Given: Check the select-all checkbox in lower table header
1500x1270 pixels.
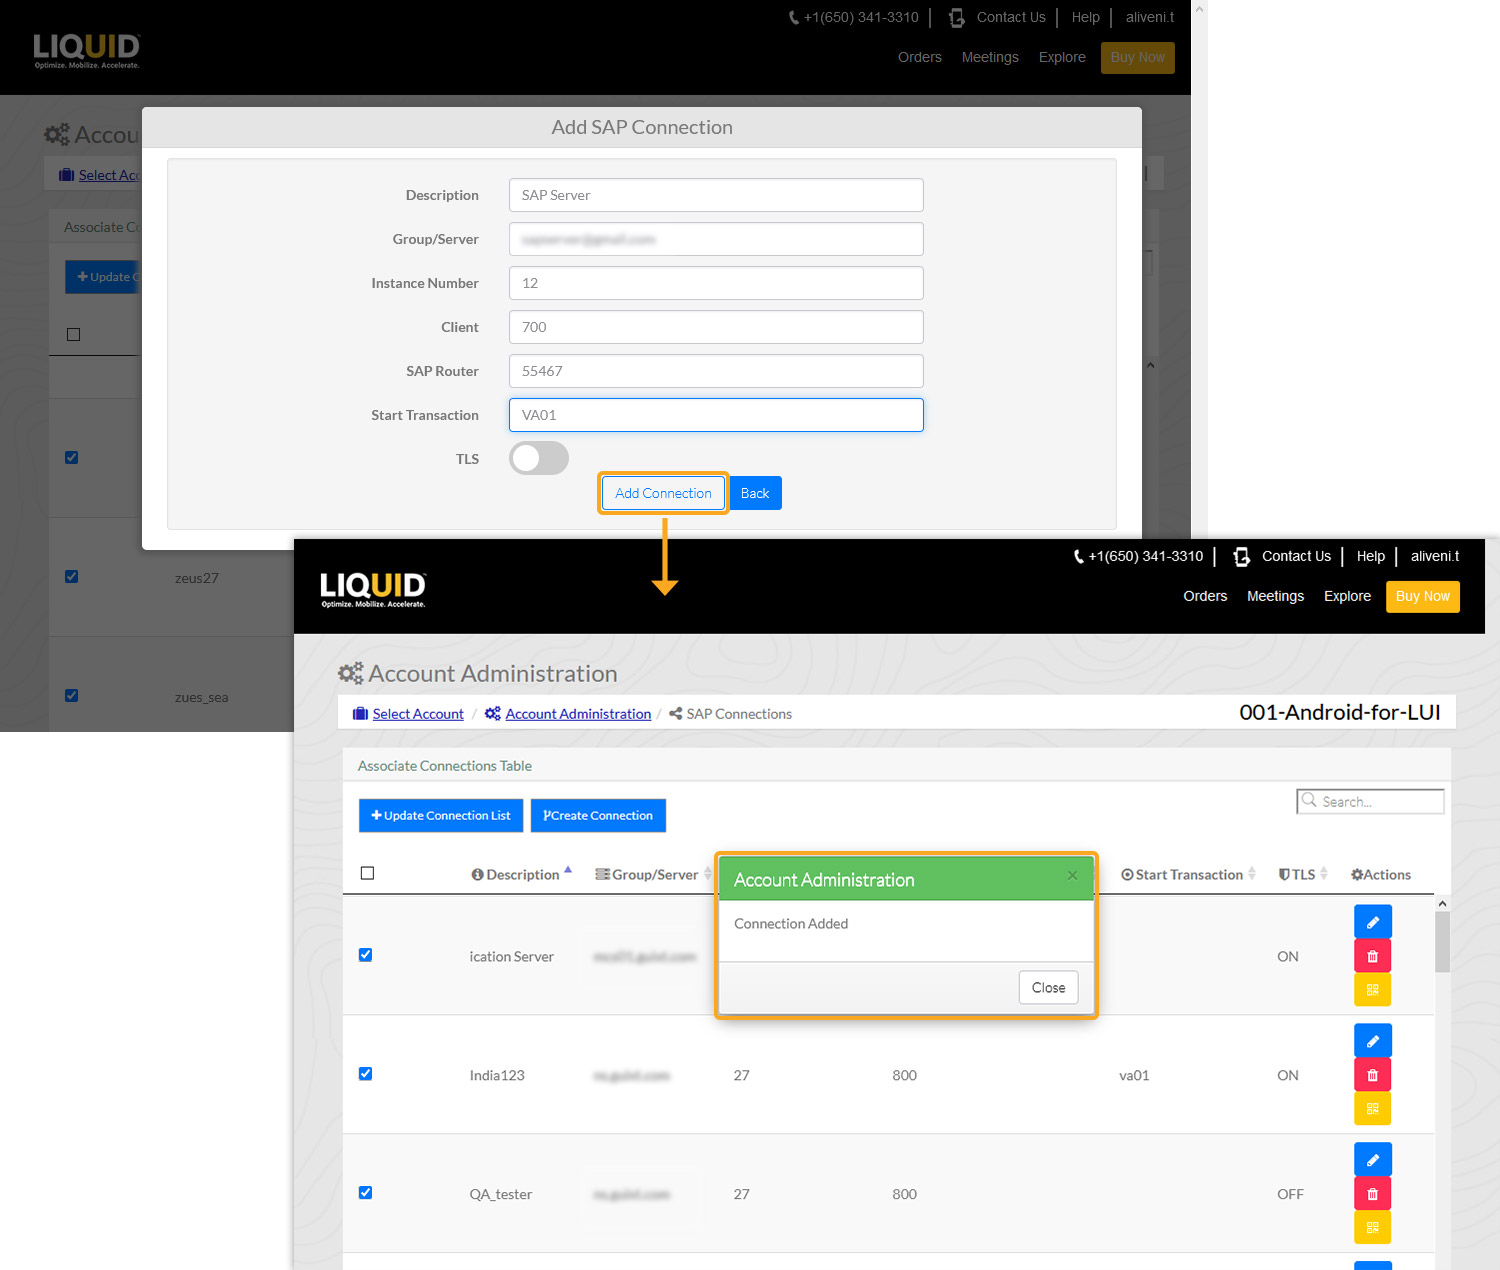Looking at the screenshot, I should tap(367, 873).
